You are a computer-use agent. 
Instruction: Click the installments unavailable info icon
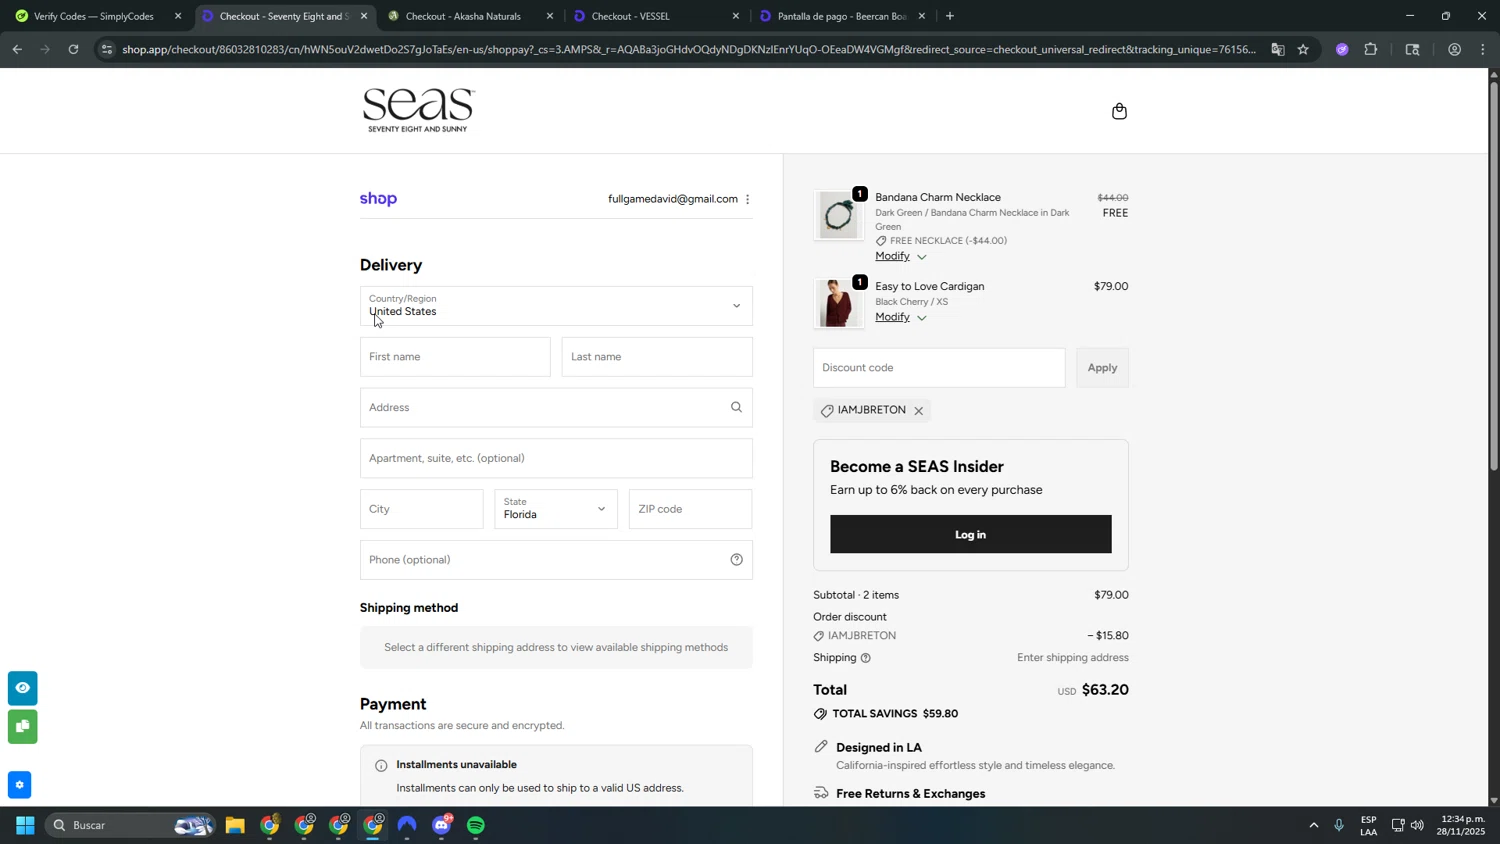pos(381,766)
